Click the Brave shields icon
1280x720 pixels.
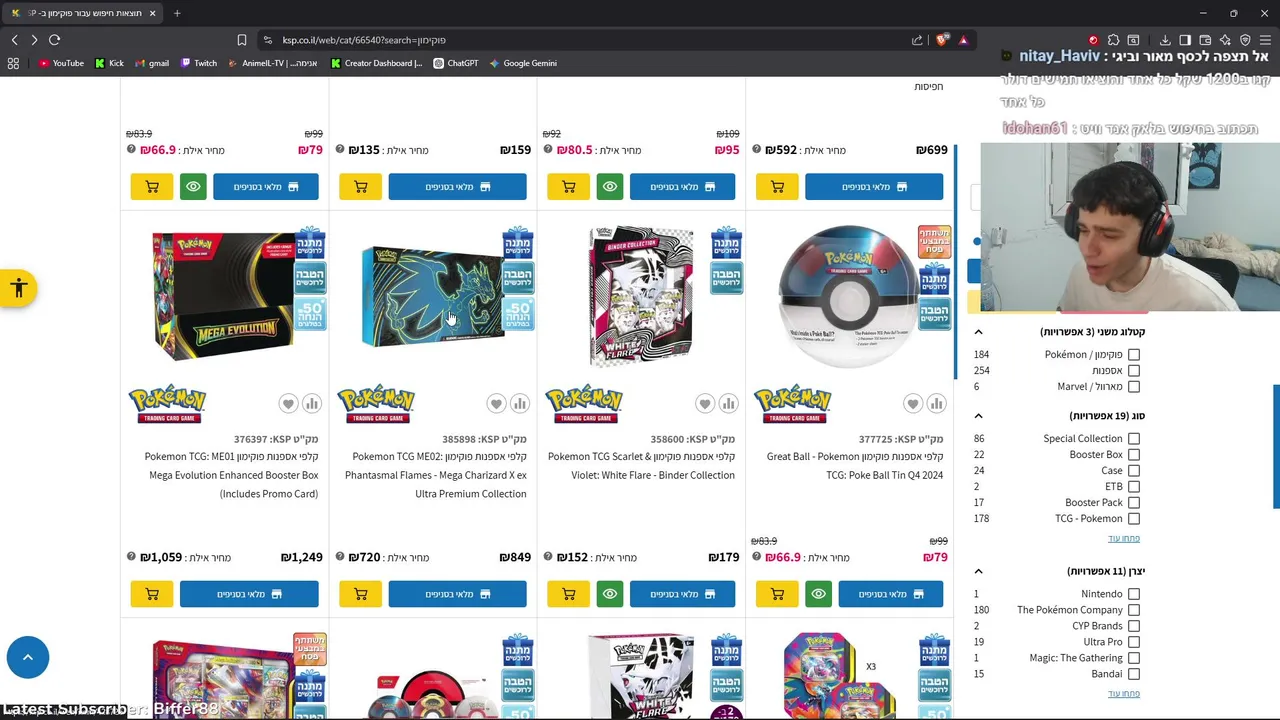(941, 40)
